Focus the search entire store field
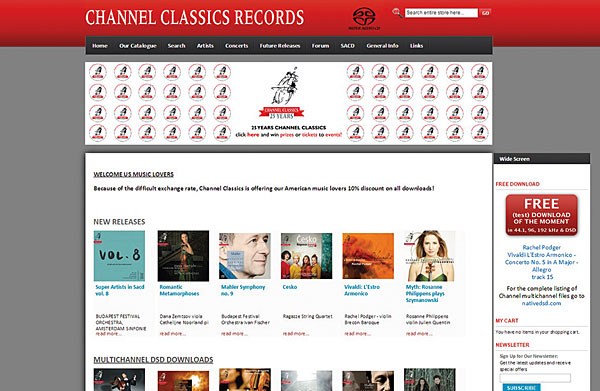Viewport: 600px width, 391px height. [x=441, y=13]
